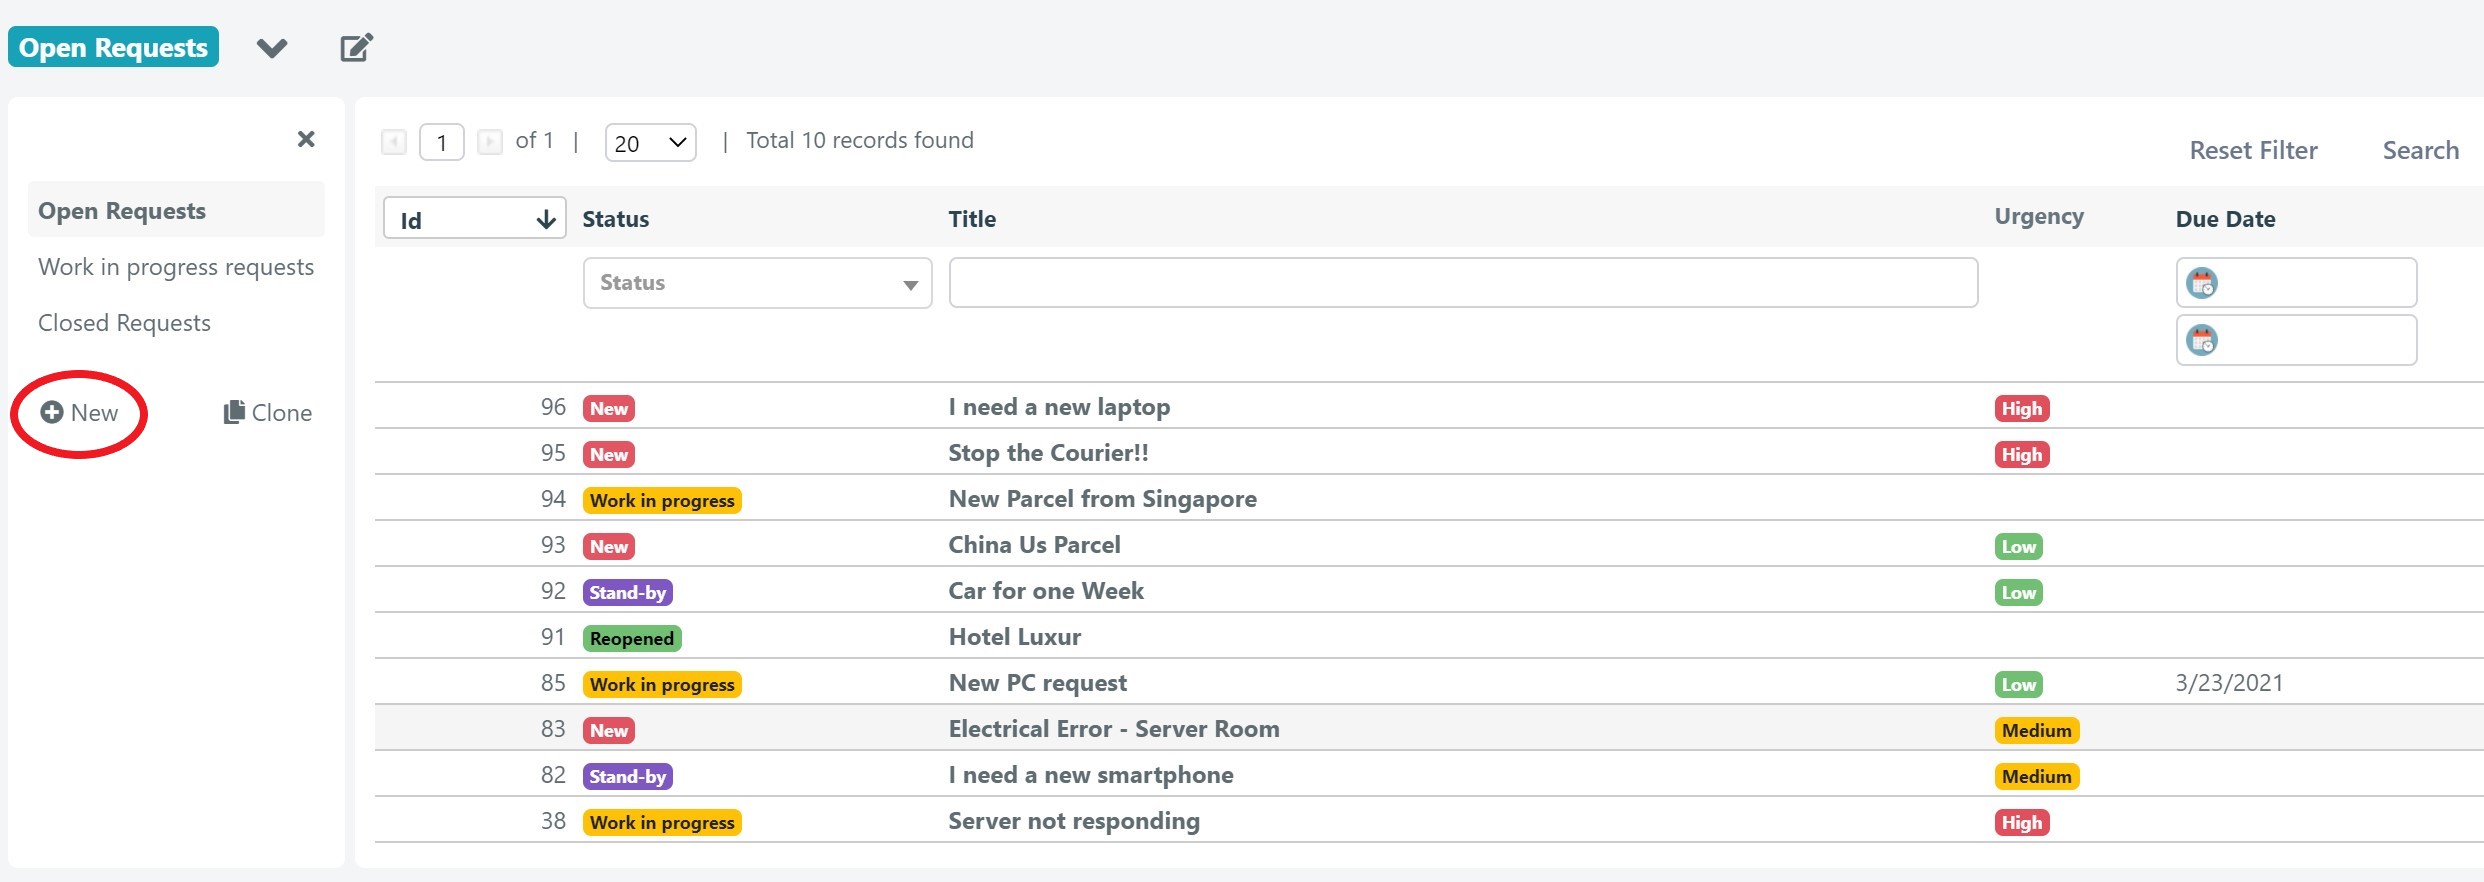Click the Urgency column header
This screenshot has width=2484, height=882.
coord(2039,216)
